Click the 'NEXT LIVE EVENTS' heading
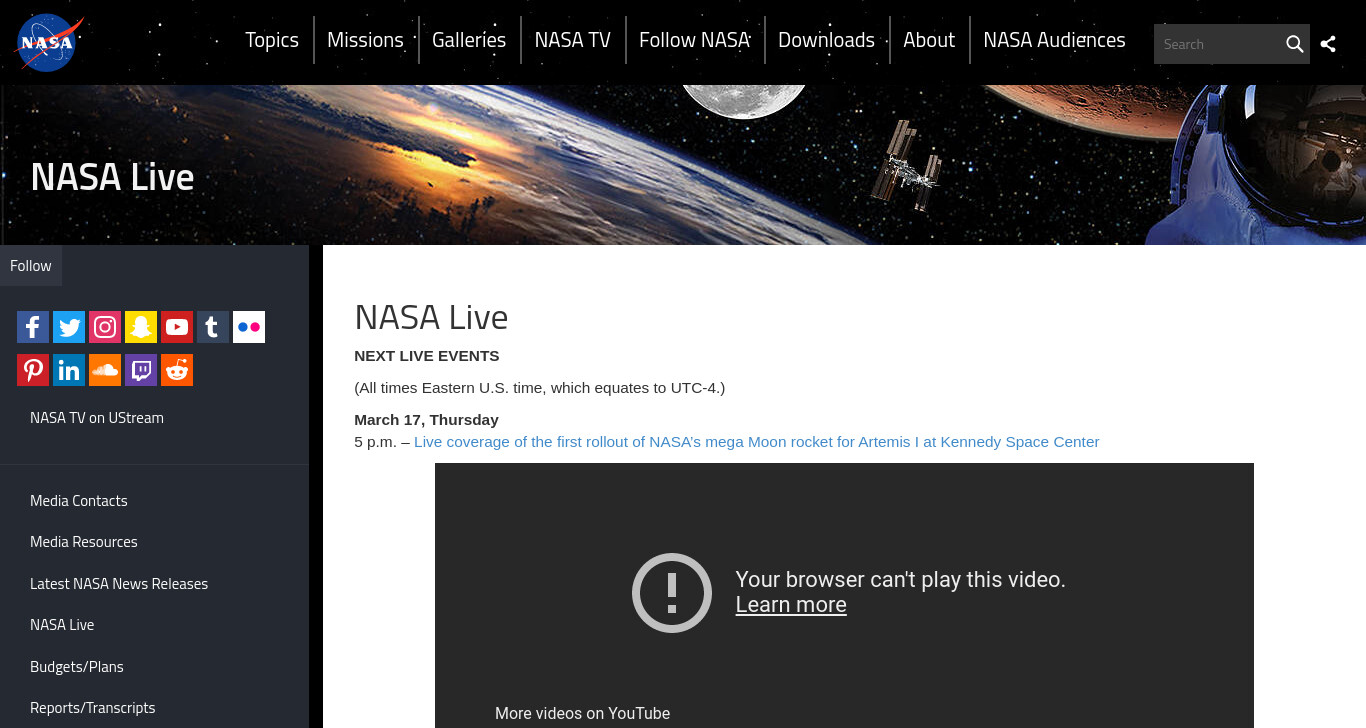The image size is (1366, 728). coord(427,356)
